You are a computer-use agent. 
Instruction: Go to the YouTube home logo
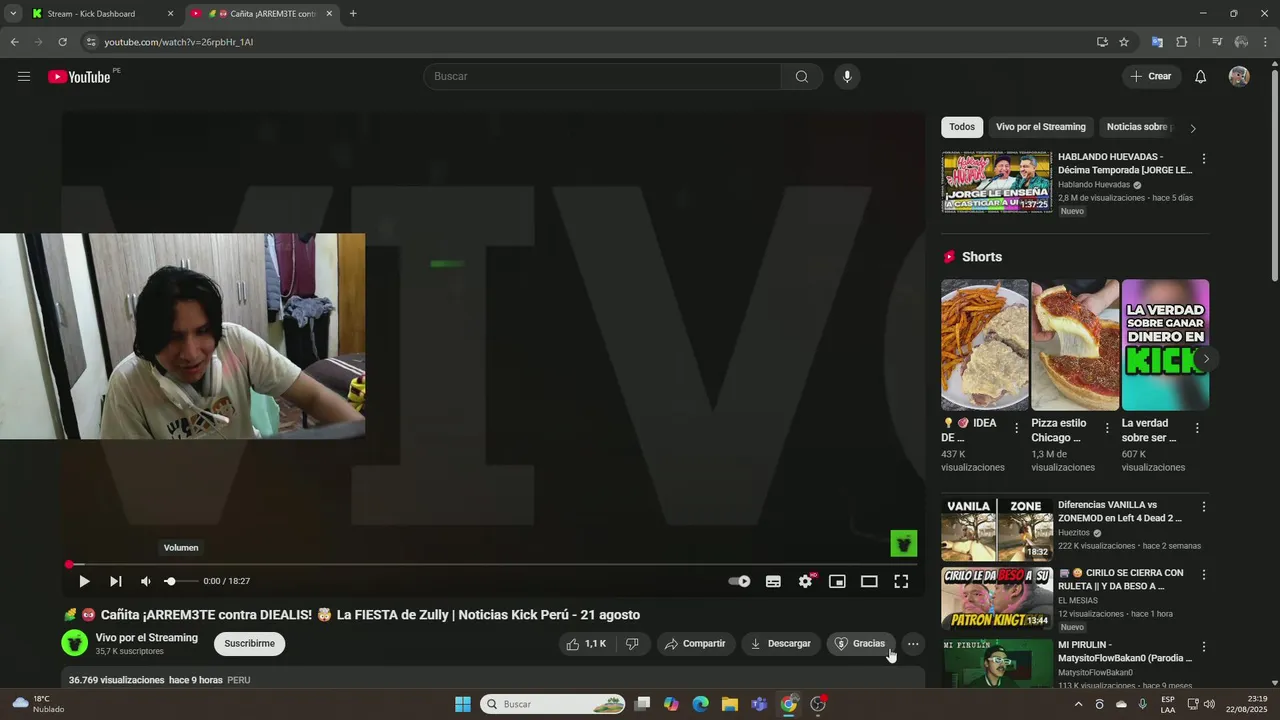(79, 77)
